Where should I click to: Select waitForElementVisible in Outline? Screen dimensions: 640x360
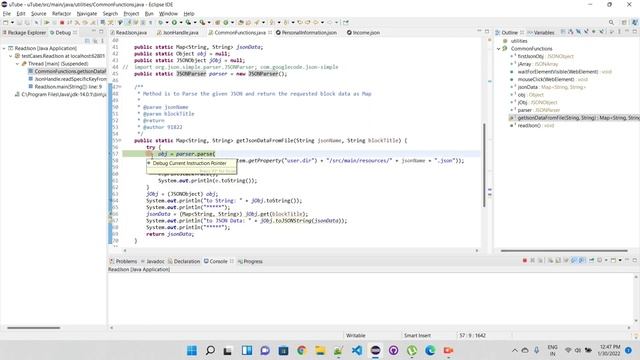[x=561, y=72]
